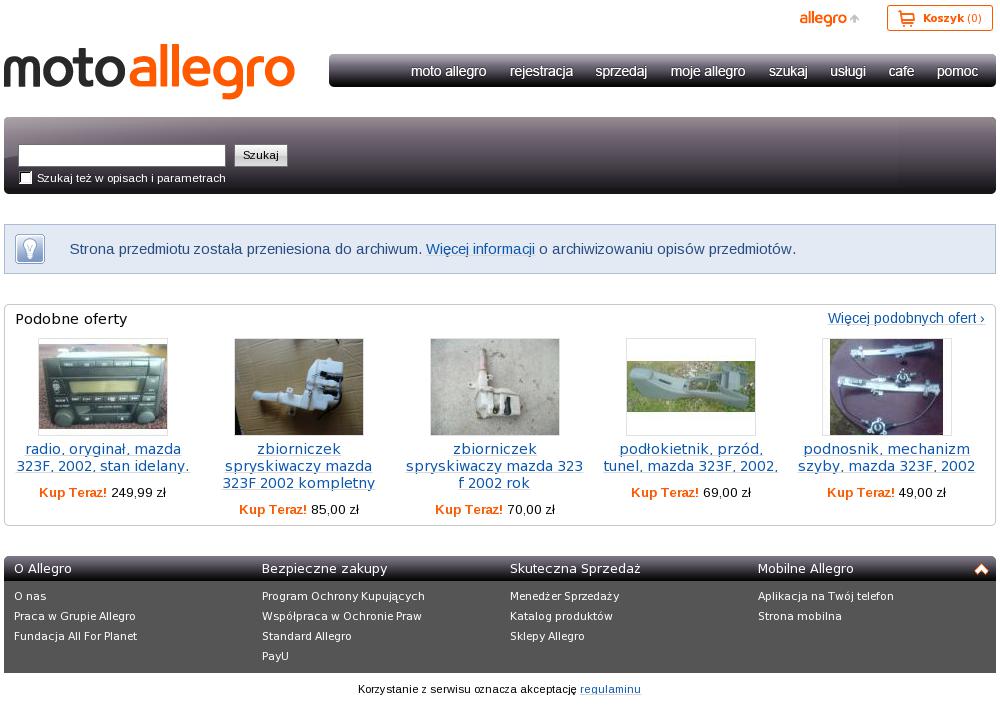Image resolution: width=1000 pixels, height=709 pixels.
Task: Open 'Aplikacja na Twój telefon' footer link
Action: point(825,596)
